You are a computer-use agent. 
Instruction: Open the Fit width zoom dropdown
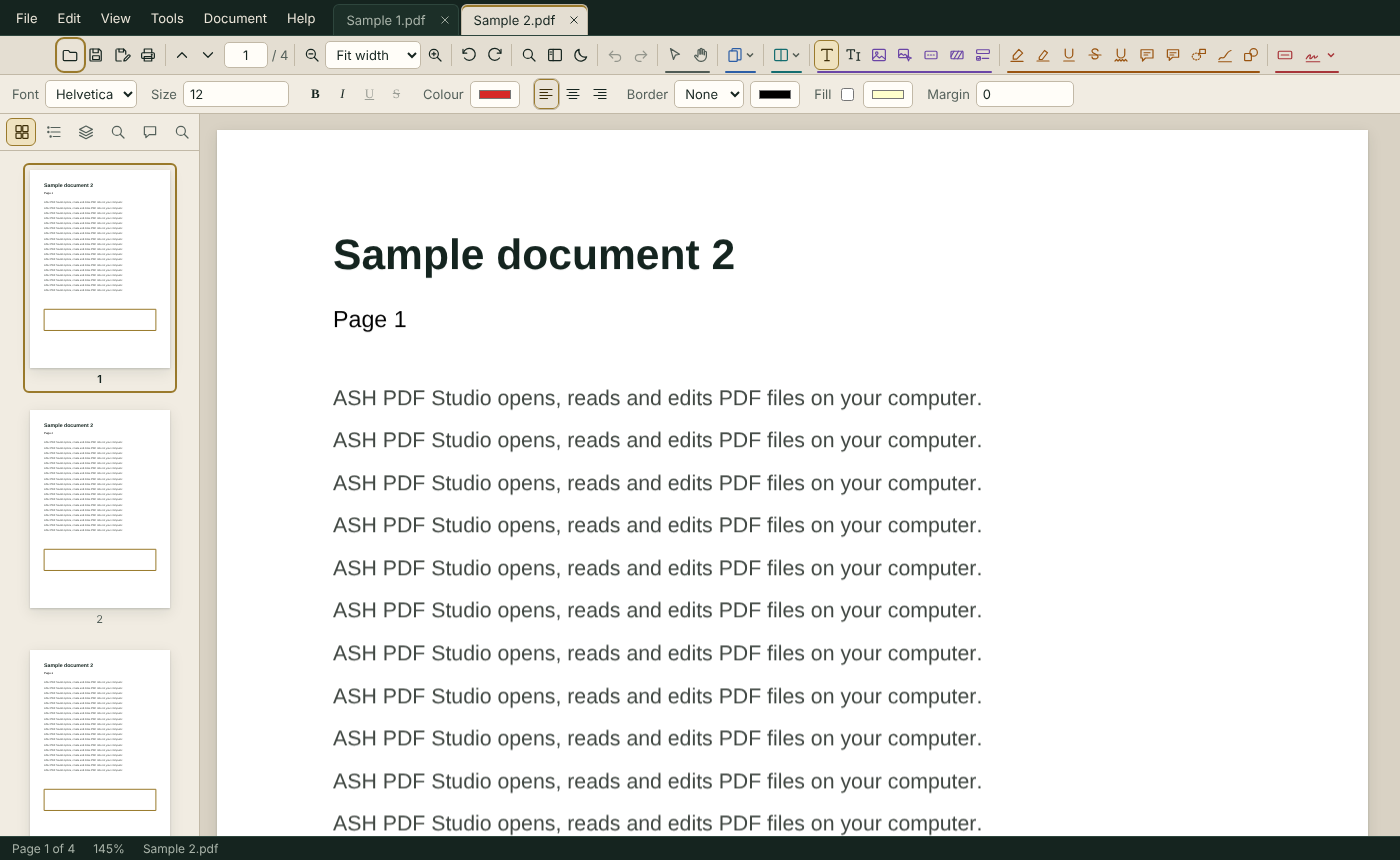pyautogui.click(x=373, y=55)
